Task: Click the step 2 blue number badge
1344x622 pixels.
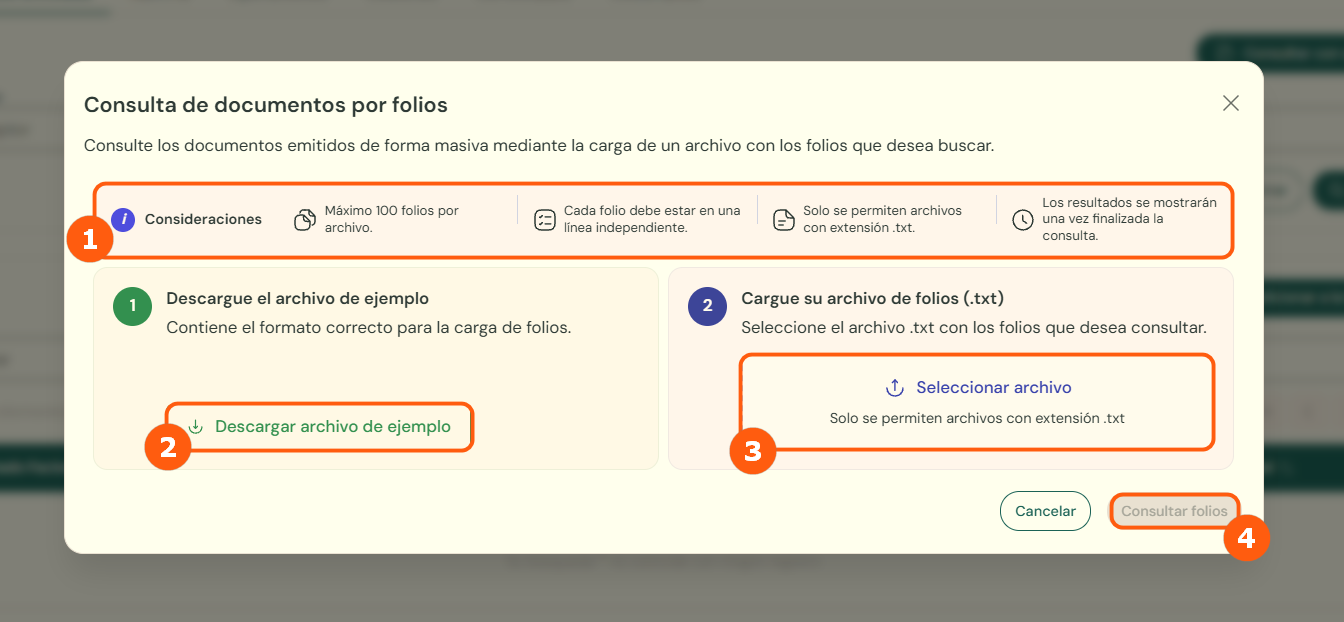Action: coord(707,307)
